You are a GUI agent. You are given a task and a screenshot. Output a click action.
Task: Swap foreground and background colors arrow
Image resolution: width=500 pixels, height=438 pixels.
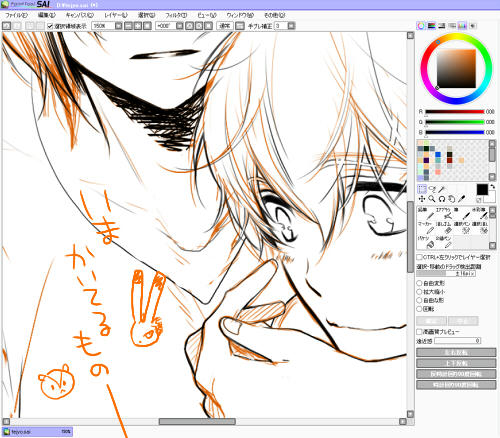(x=492, y=187)
